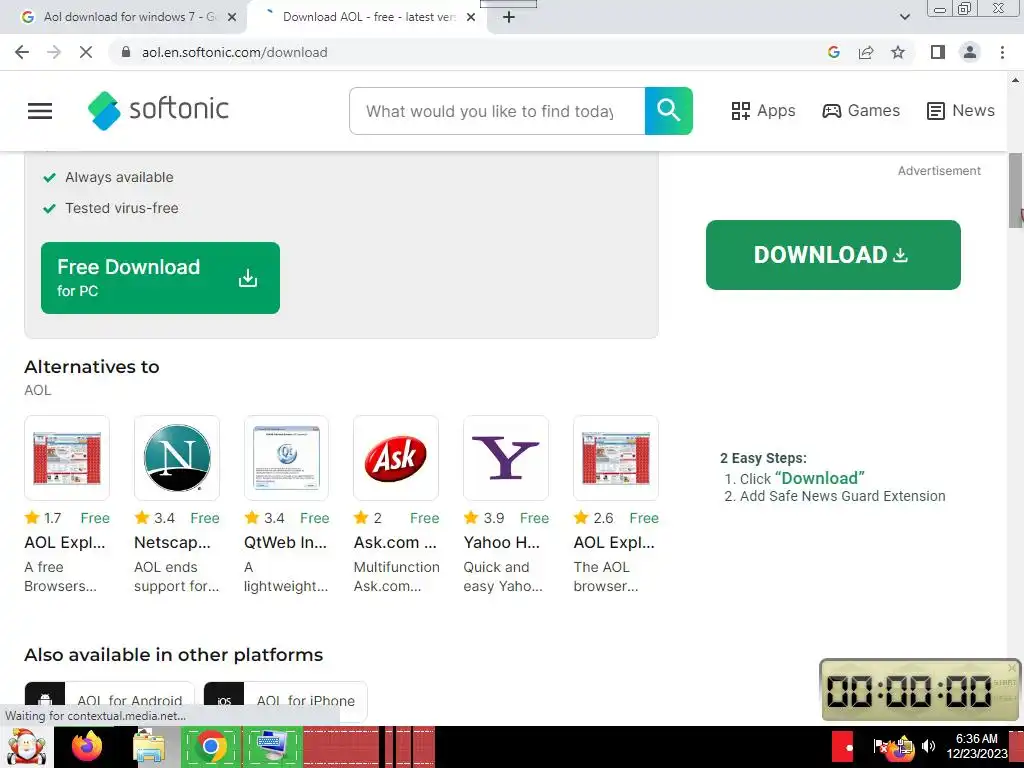Click the Yahoo H... title link
The image size is (1024, 768).
point(502,542)
